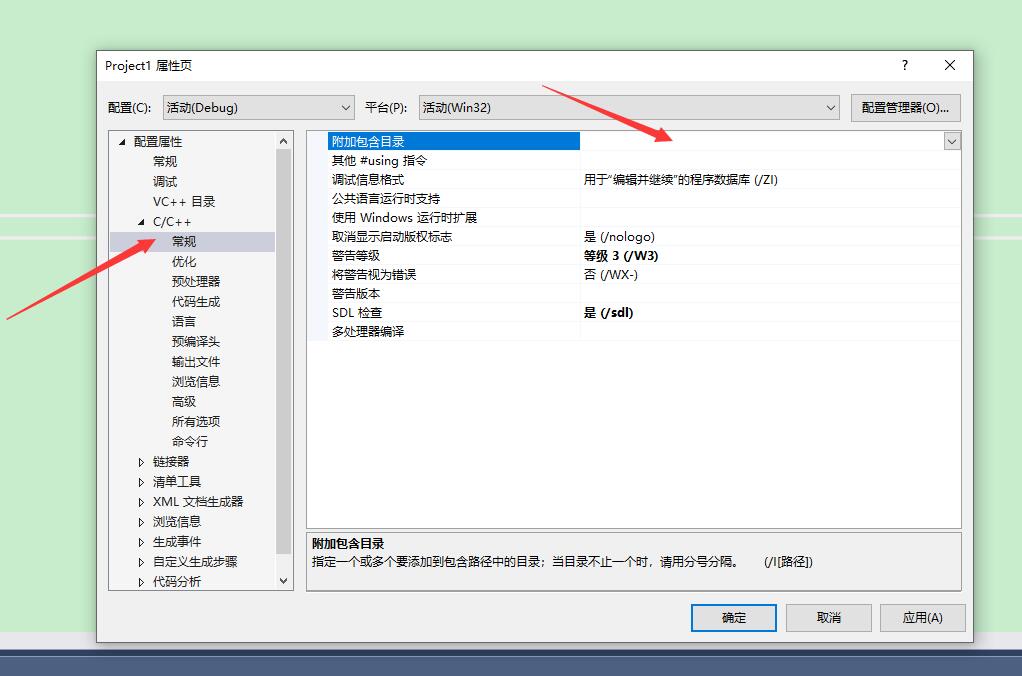Image resolution: width=1022 pixels, height=676 pixels.
Task: Collapse the 配置属性 tree node
Action: [124, 141]
